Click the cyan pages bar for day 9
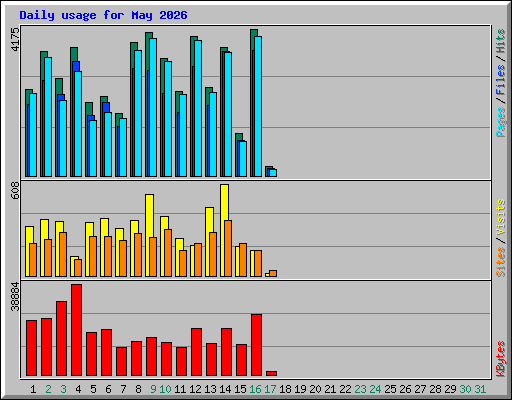This screenshot has height=400, width=512. pyautogui.click(x=153, y=107)
